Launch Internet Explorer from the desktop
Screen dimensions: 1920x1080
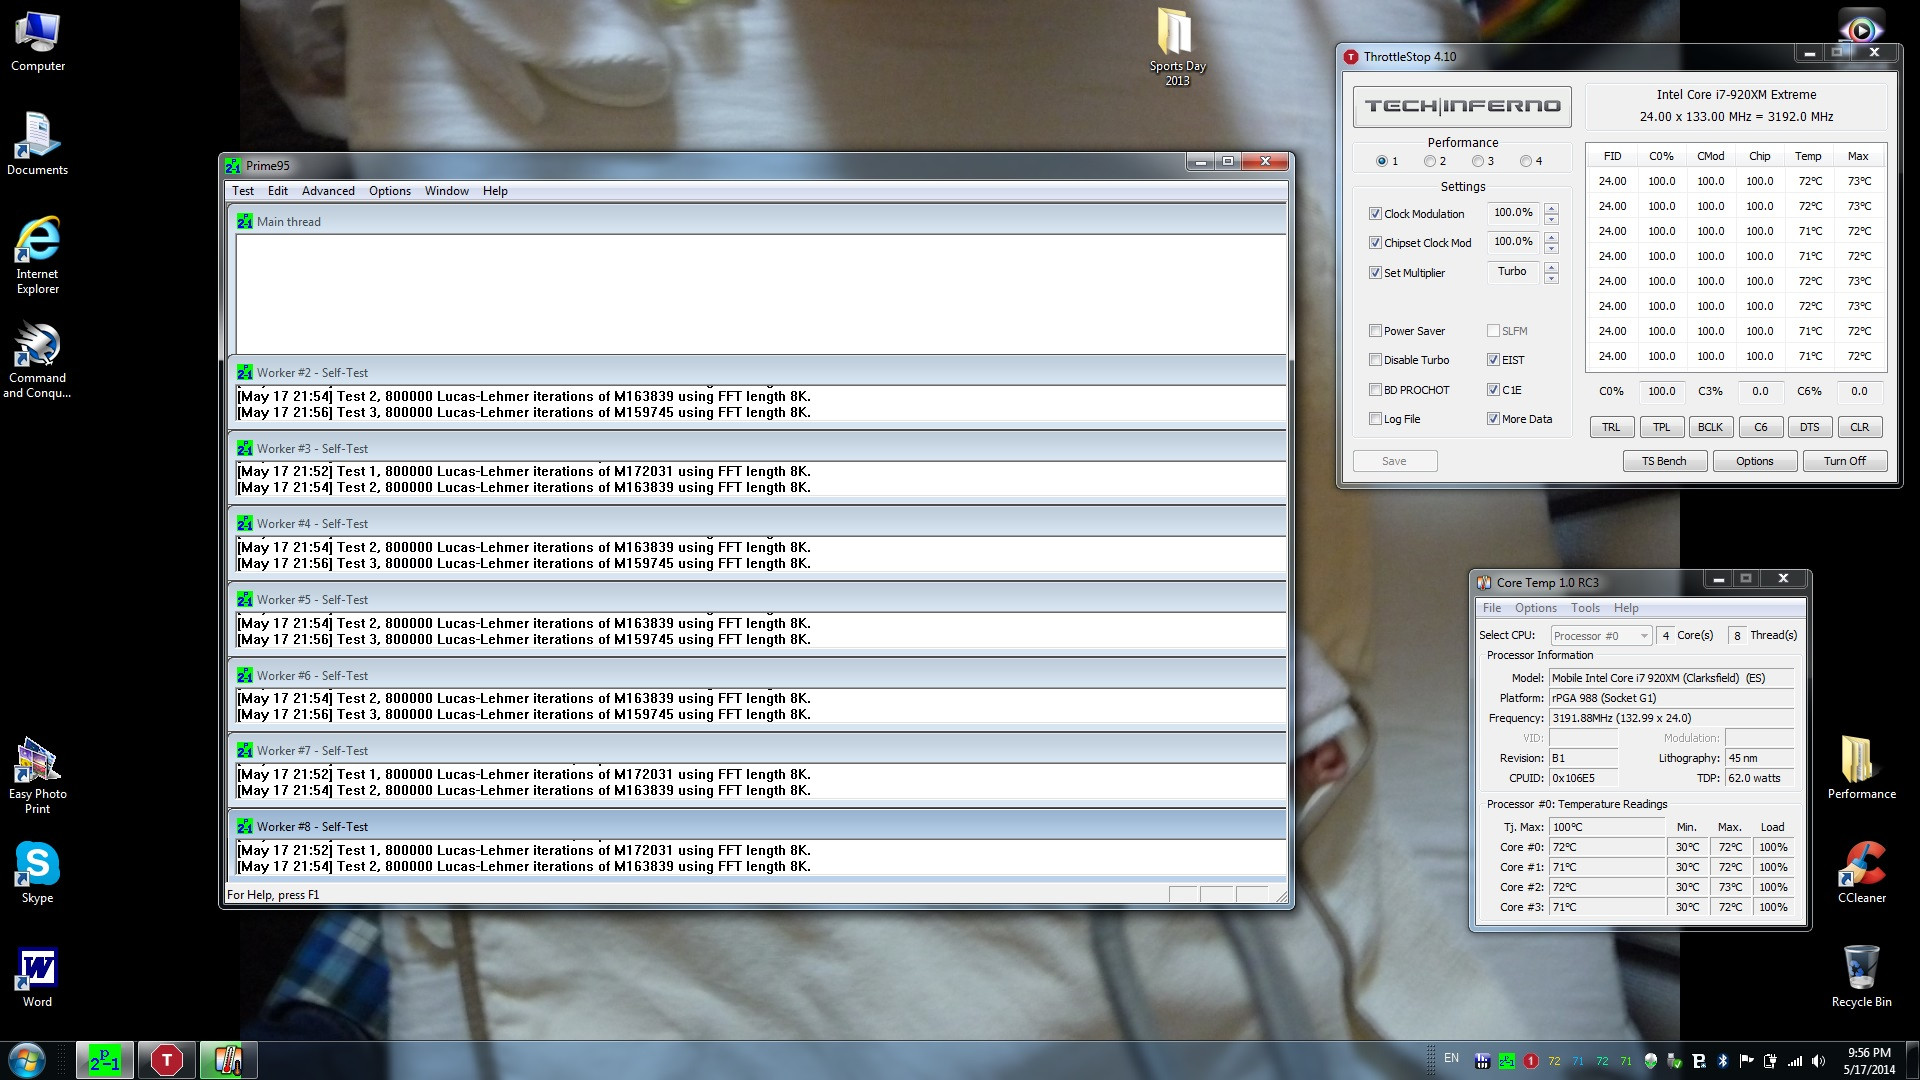pos(38,255)
